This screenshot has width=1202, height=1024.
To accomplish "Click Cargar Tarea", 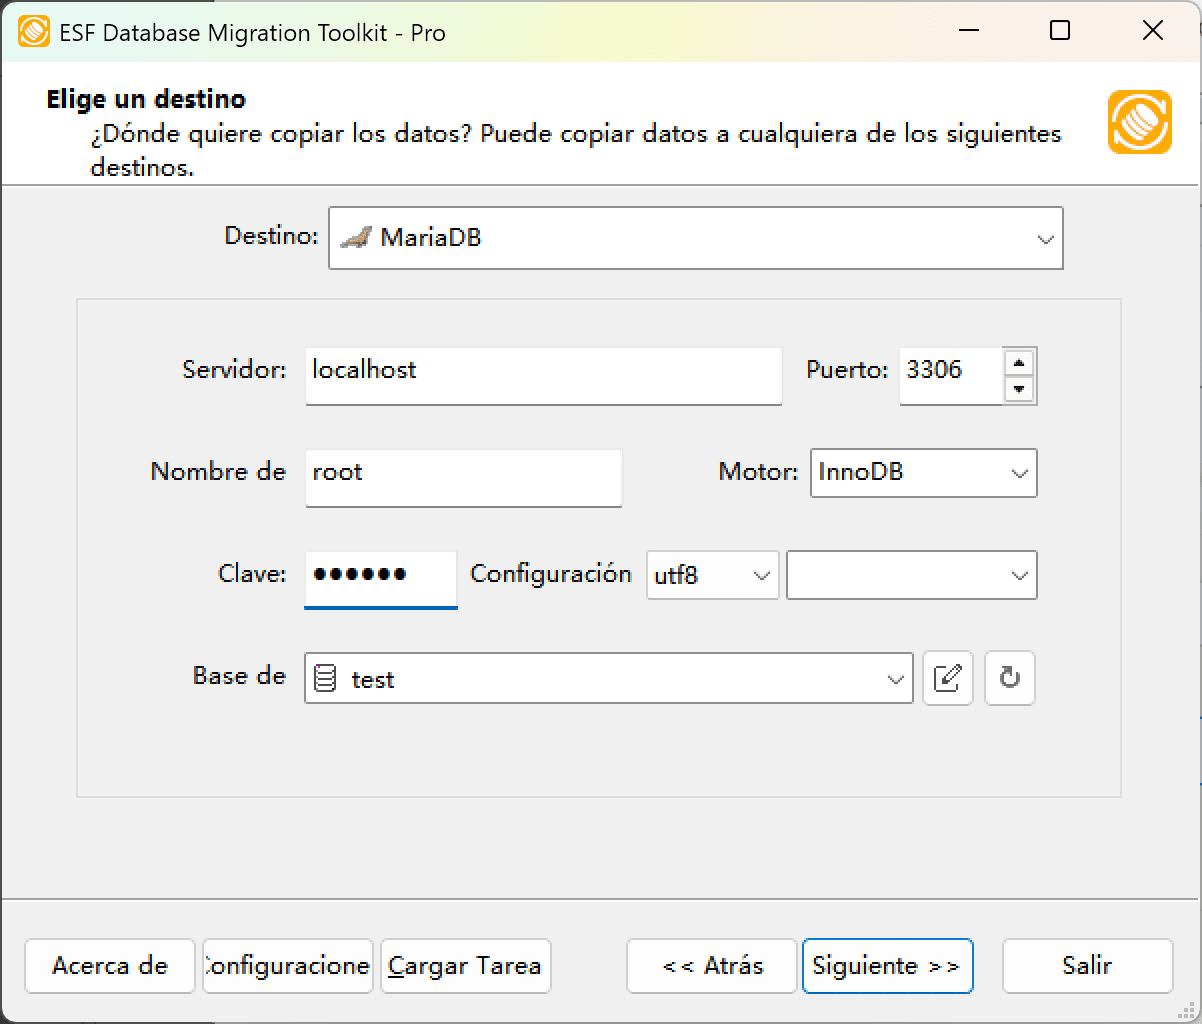I will [465, 966].
